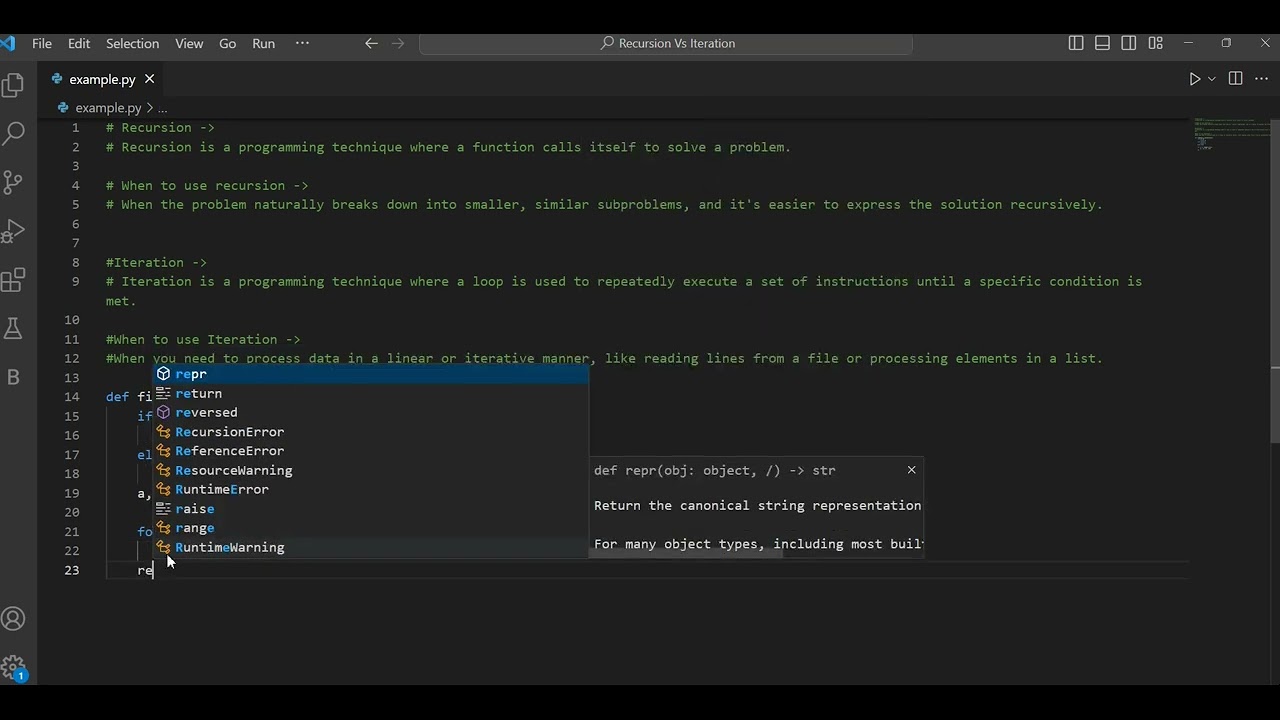The width and height of the screenshot is (1280, 720).
Task: Open the run options dropdown arrow
Action: click(1212, 79)
